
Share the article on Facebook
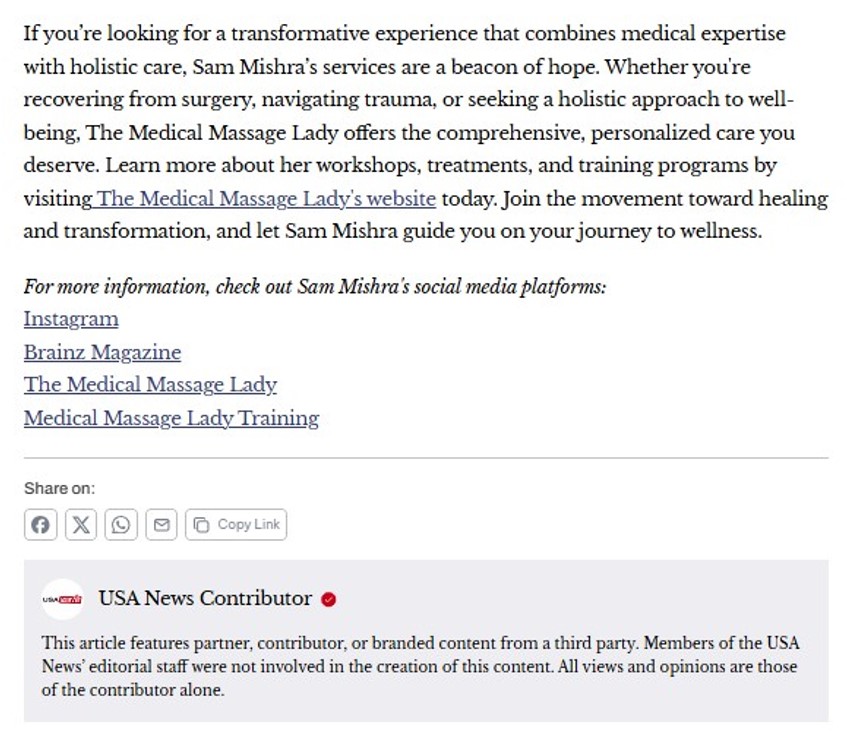(x=40, y=525)
